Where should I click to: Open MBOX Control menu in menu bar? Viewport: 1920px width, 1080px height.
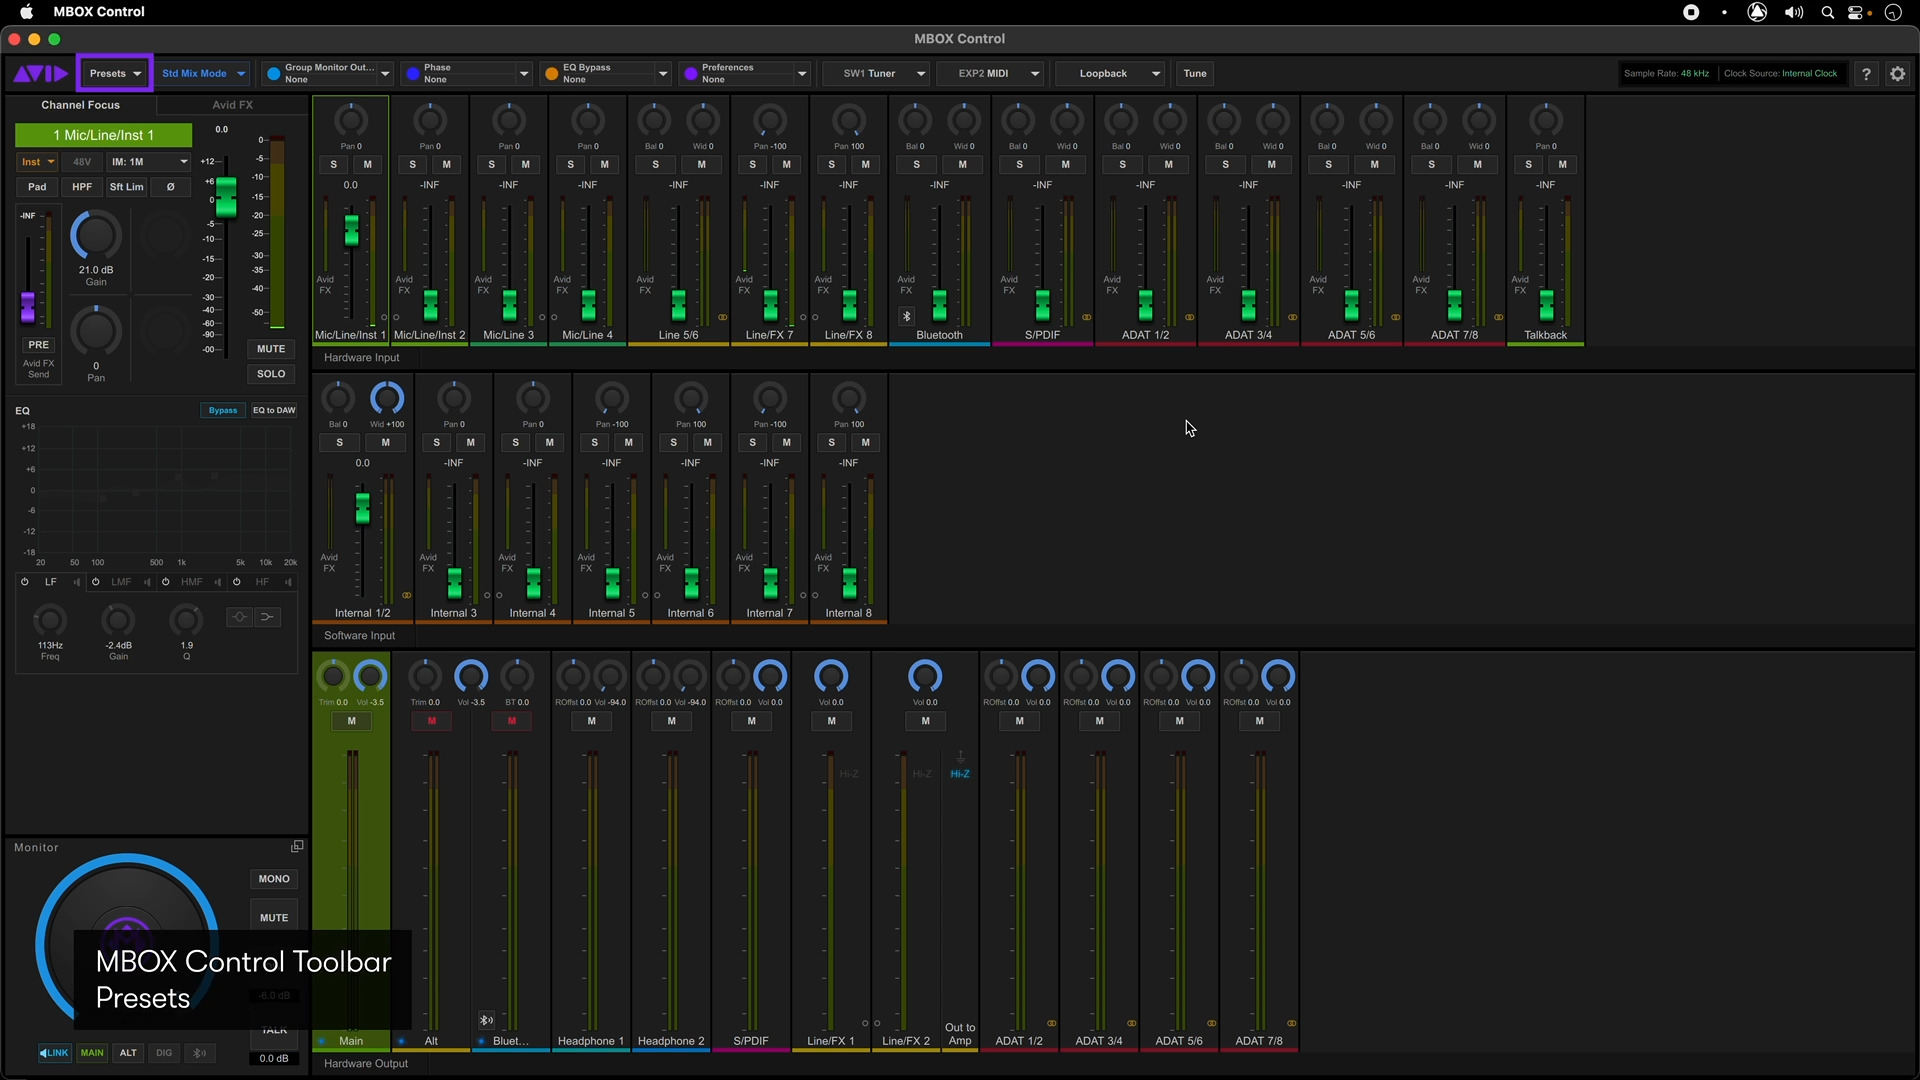[x=98, y=12]
